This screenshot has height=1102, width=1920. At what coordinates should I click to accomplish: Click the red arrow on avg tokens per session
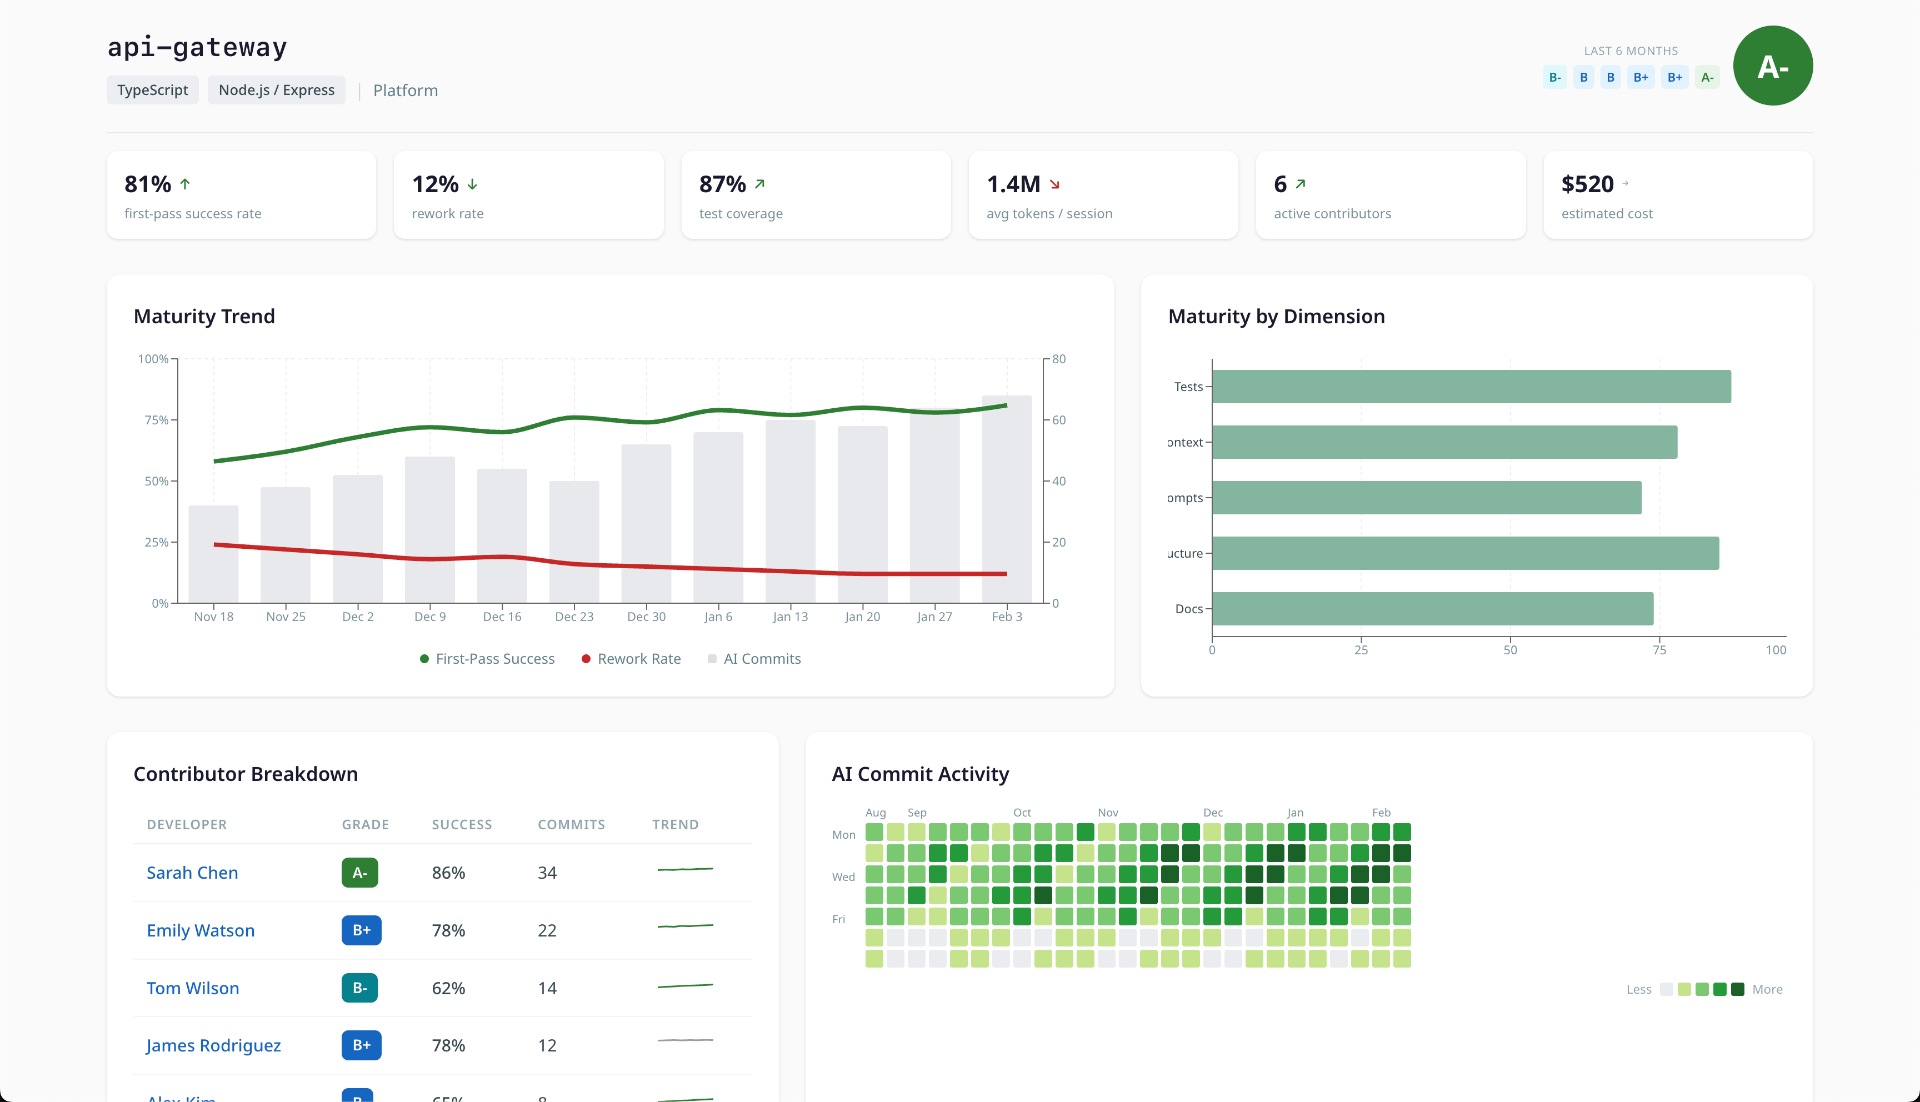coord(1055,184)
